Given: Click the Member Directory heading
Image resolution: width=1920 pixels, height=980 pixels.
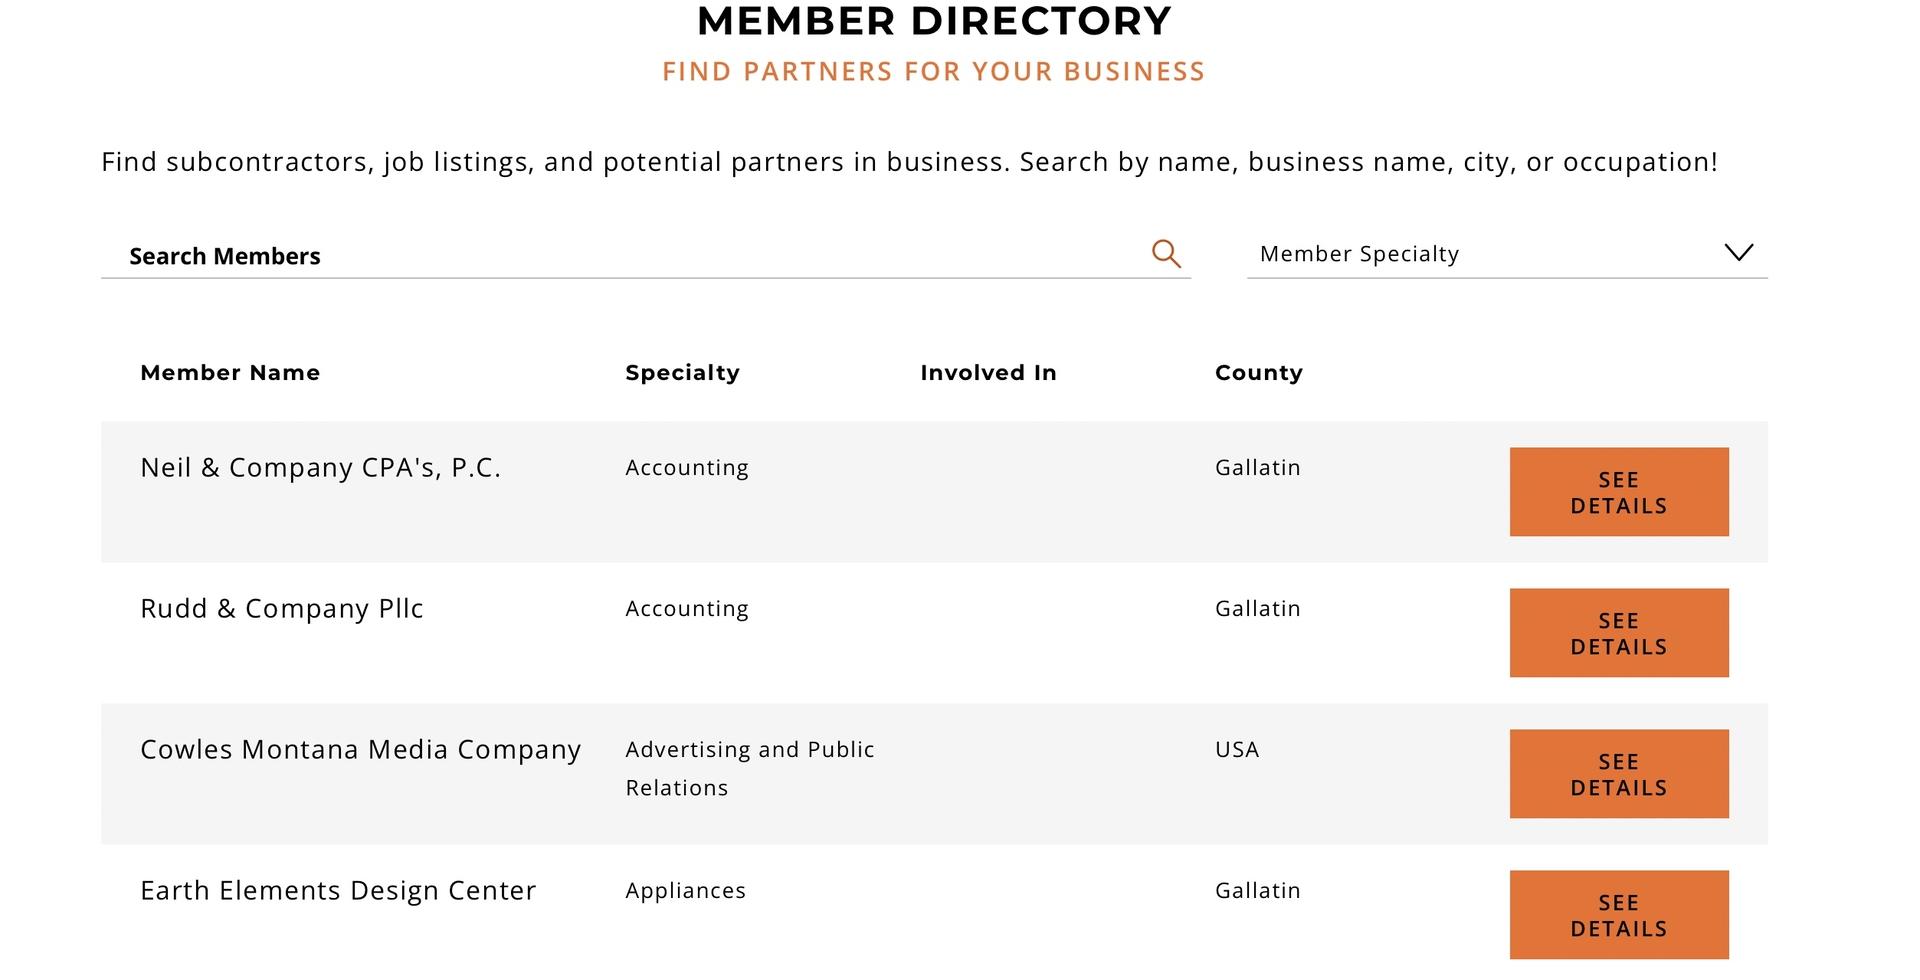Looking at the screenshot, I should click(x=934, y=21).
